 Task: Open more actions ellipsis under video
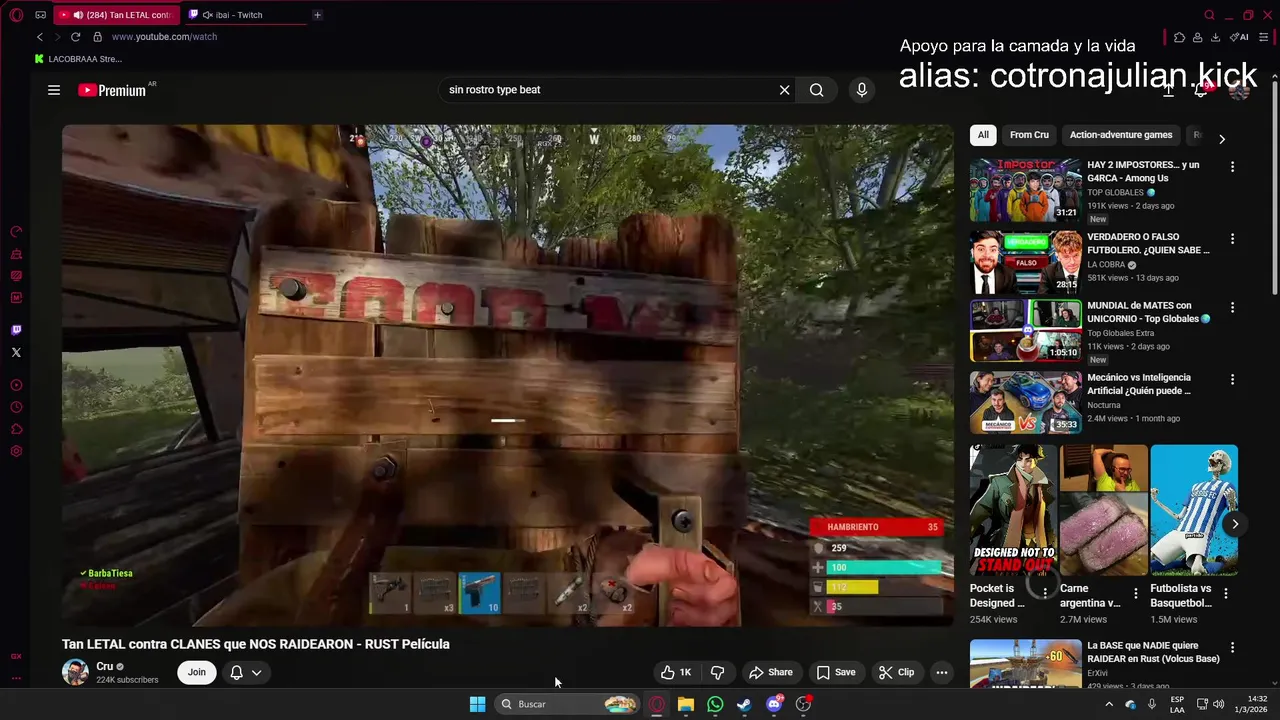[x=942, y=672]
